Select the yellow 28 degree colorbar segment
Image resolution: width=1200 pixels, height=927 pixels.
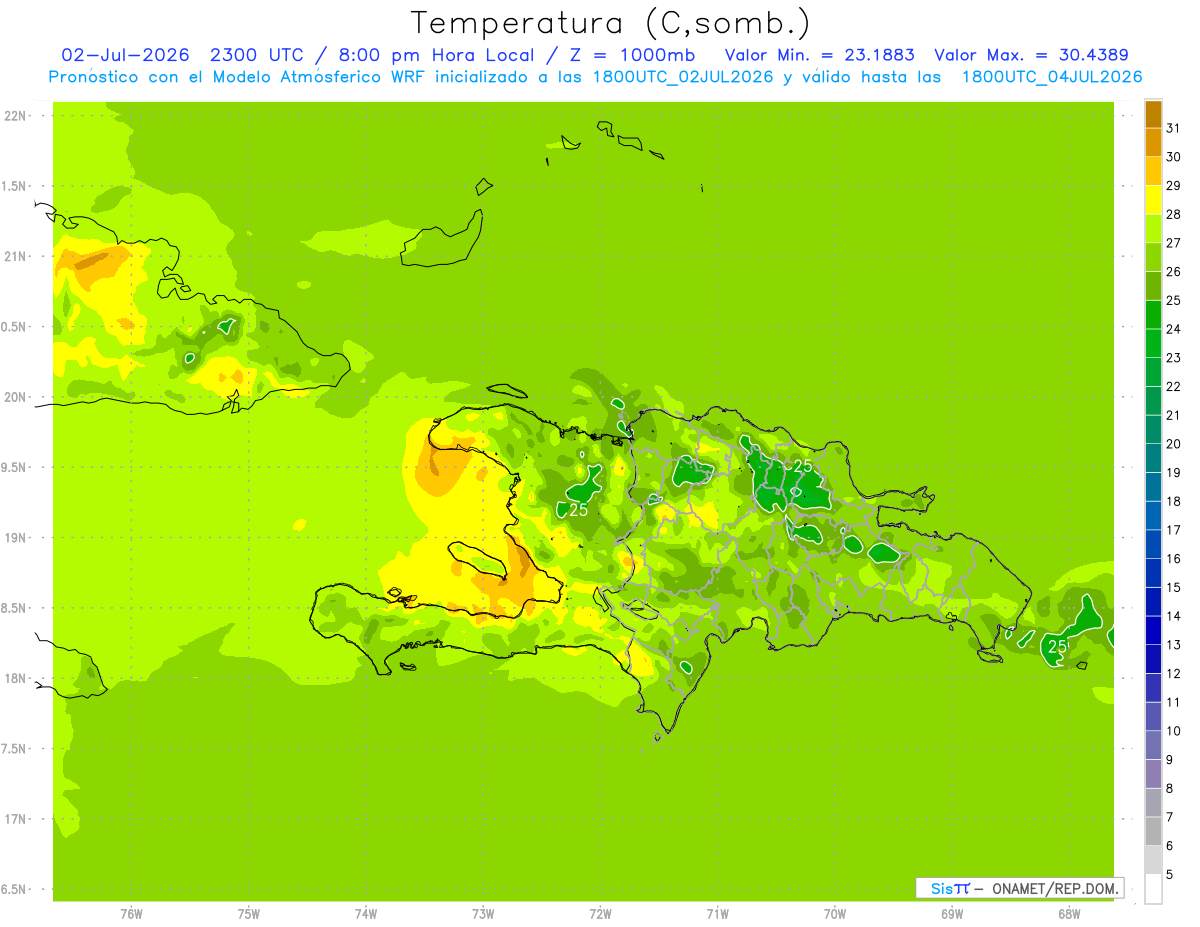1153,200
